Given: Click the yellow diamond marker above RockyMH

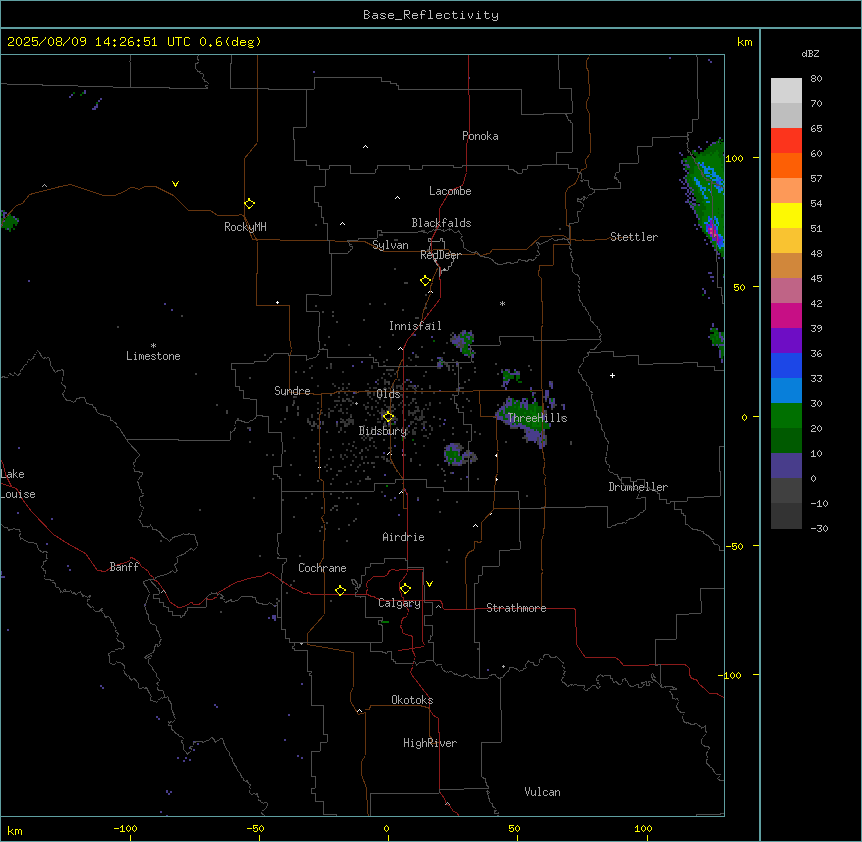Looking at the screenshot, I should pyautogui.click(x=249, y=204).
